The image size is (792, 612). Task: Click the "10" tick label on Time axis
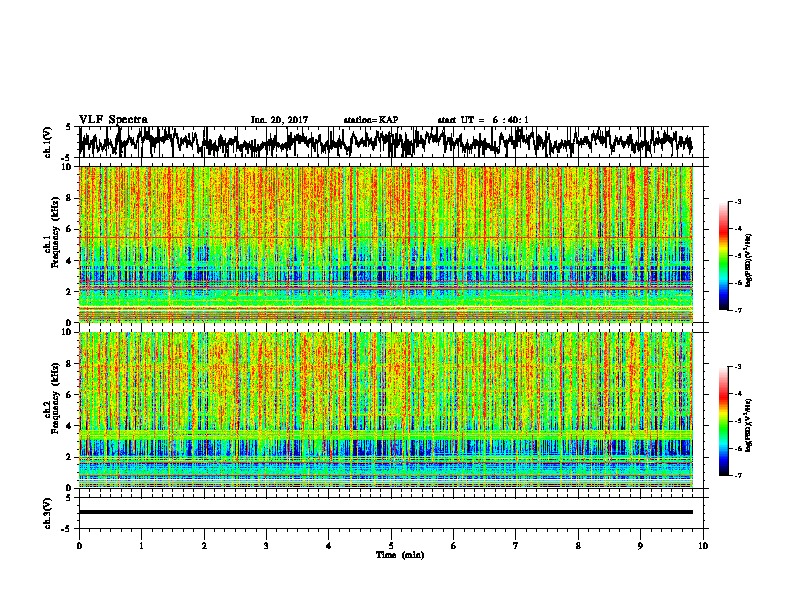pos(703,546)
